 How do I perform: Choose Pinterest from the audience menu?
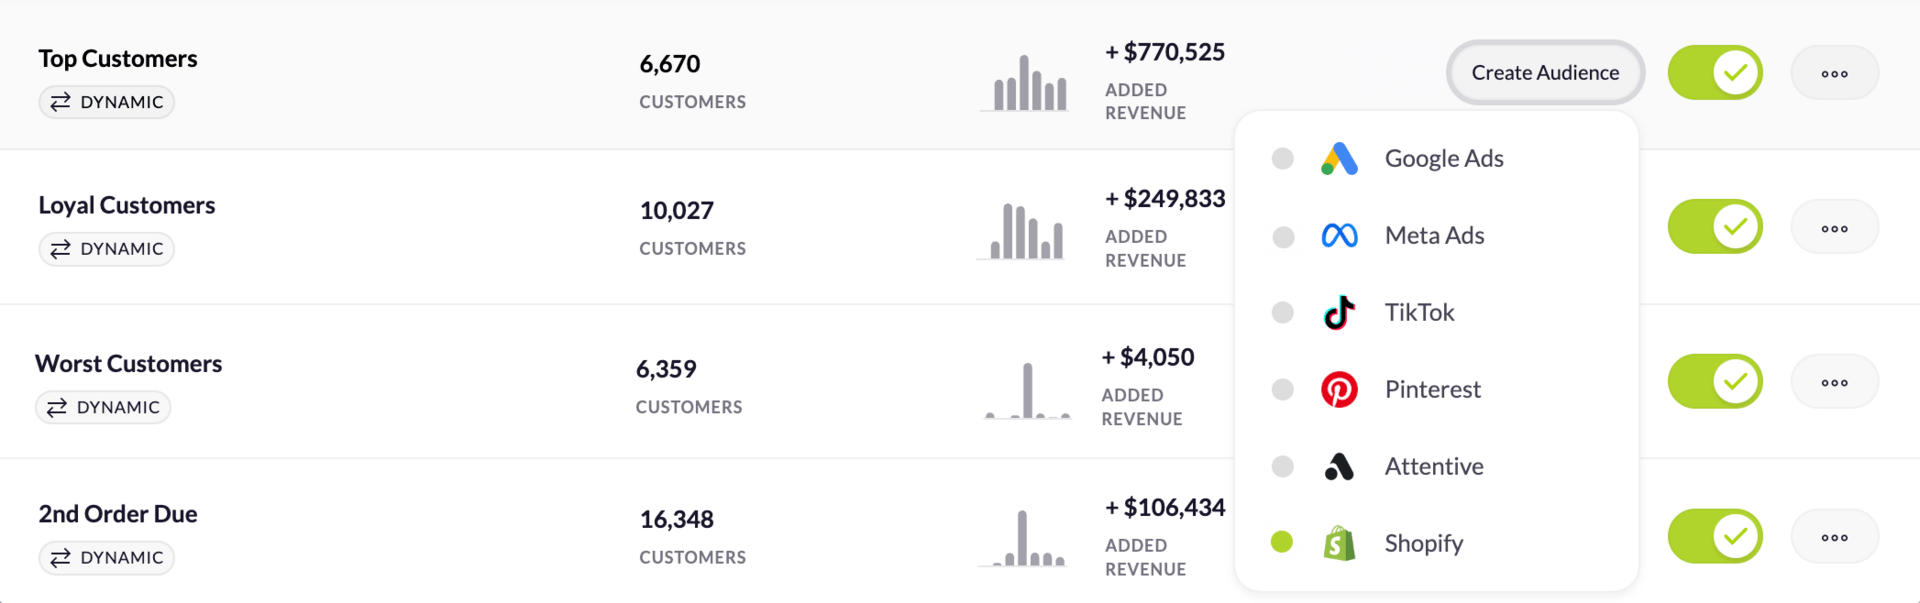pos(1432,390)
